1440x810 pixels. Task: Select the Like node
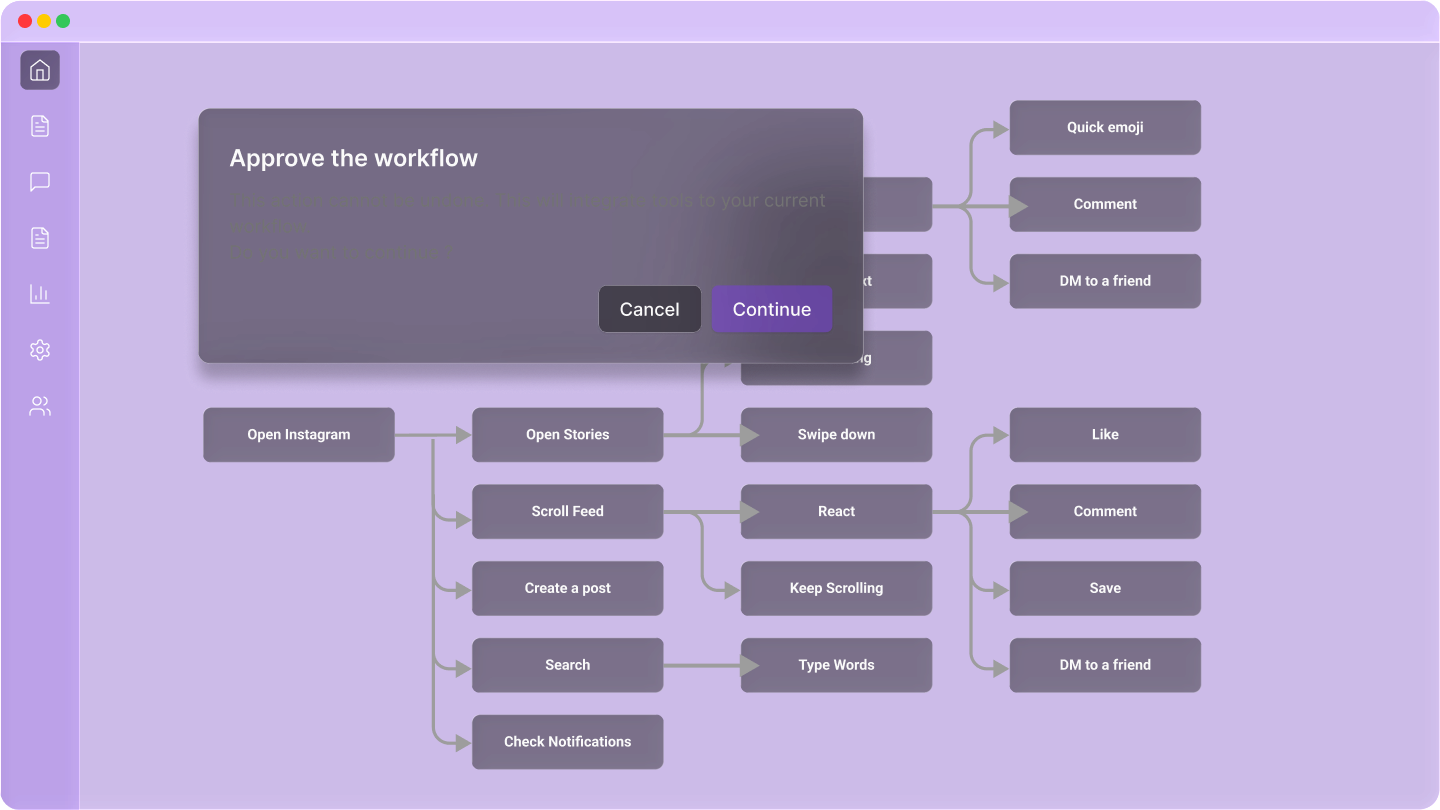coord(1105,434)
